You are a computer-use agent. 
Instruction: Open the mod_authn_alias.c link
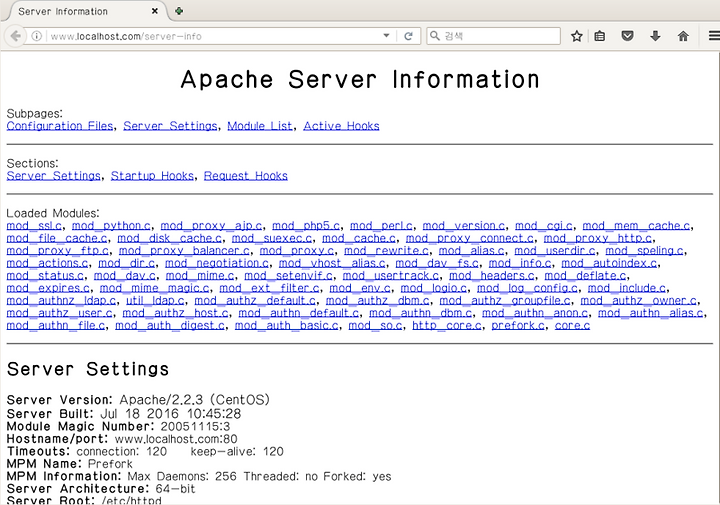pos(651,313)
